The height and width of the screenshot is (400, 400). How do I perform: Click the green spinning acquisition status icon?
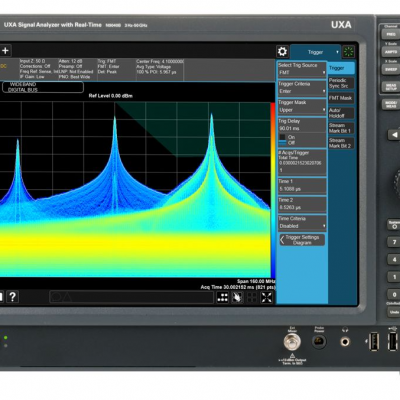349,52
